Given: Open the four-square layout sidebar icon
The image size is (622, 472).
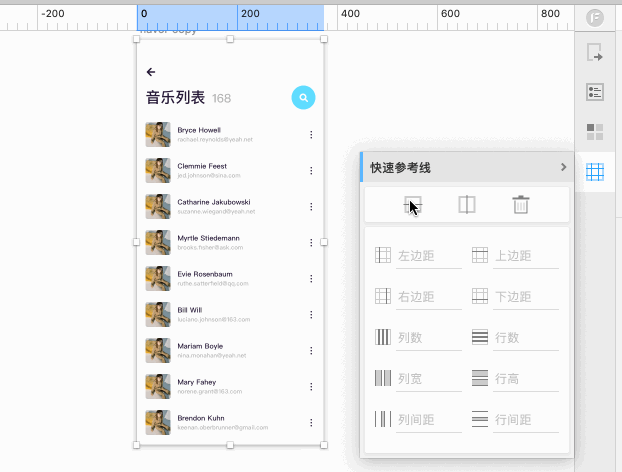Looking at the screenshot, I should click(x=595, y=132).
